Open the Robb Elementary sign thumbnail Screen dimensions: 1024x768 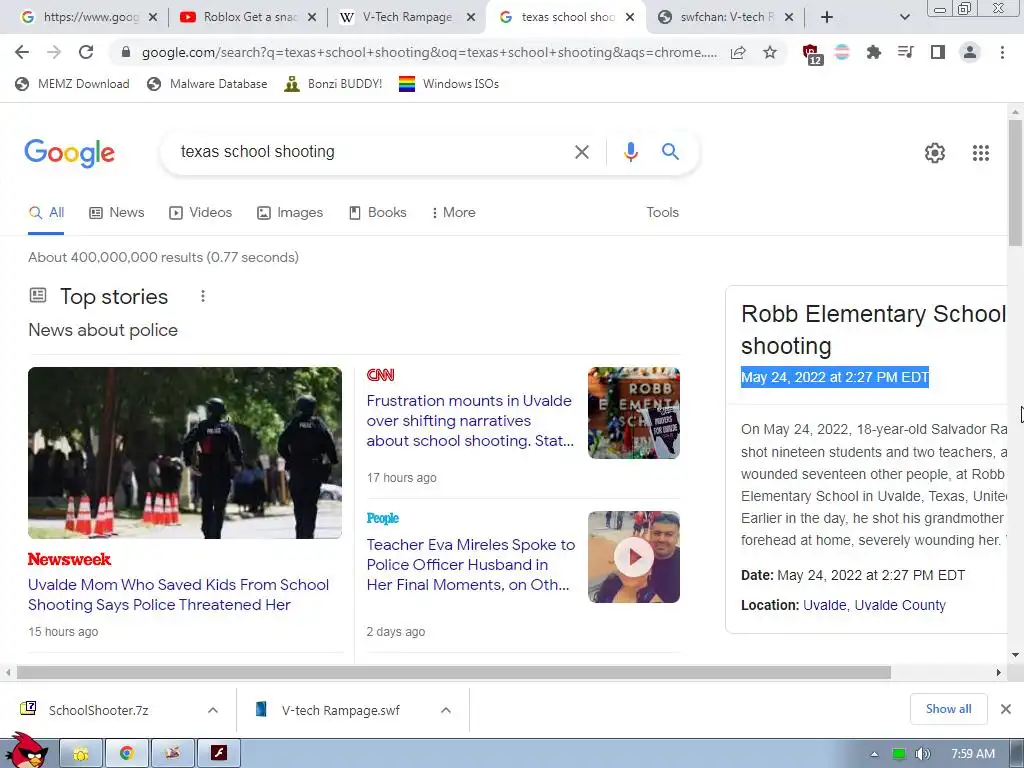pyautogui.click(x=633, y=413)
